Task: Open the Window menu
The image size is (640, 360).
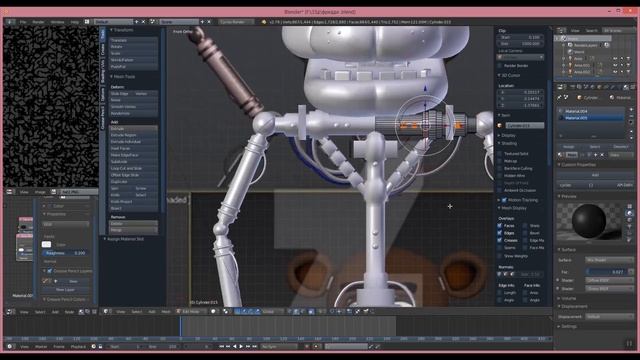Action: click(57, 22)
